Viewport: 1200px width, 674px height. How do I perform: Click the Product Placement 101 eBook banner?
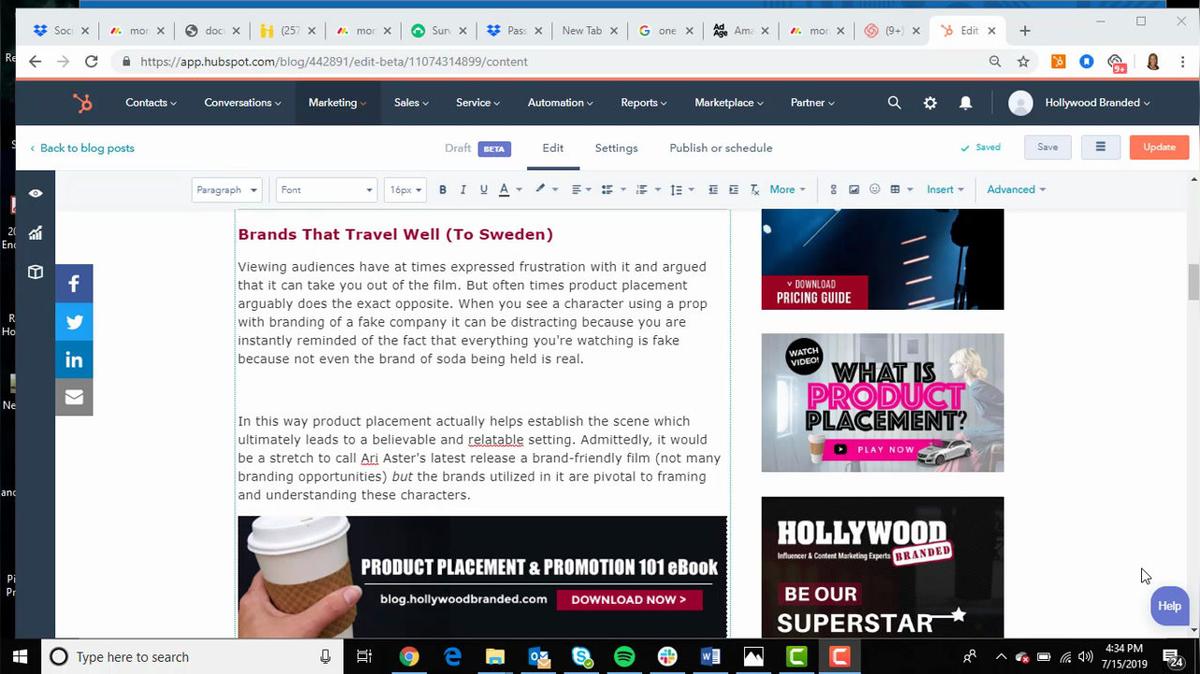coord(482,577)
